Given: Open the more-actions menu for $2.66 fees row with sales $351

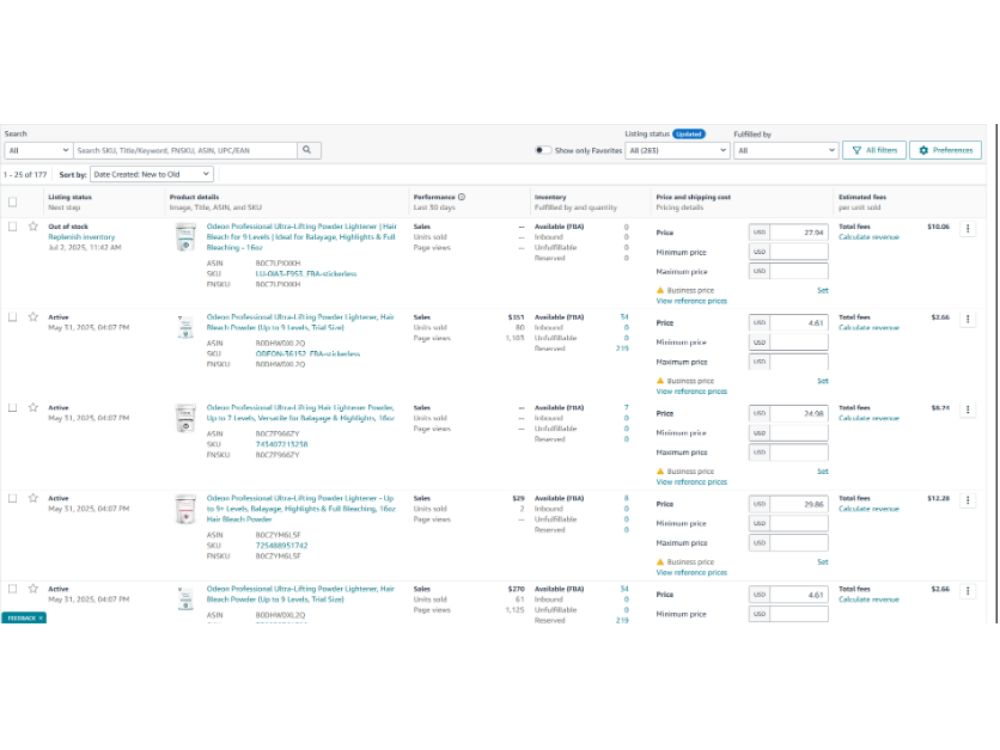Looking at the screenshot, I should (967, 319).
